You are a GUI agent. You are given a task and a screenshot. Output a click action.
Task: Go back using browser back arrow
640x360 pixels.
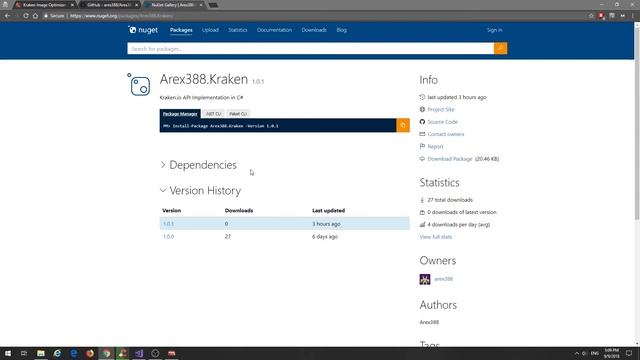tap(7, 16)
